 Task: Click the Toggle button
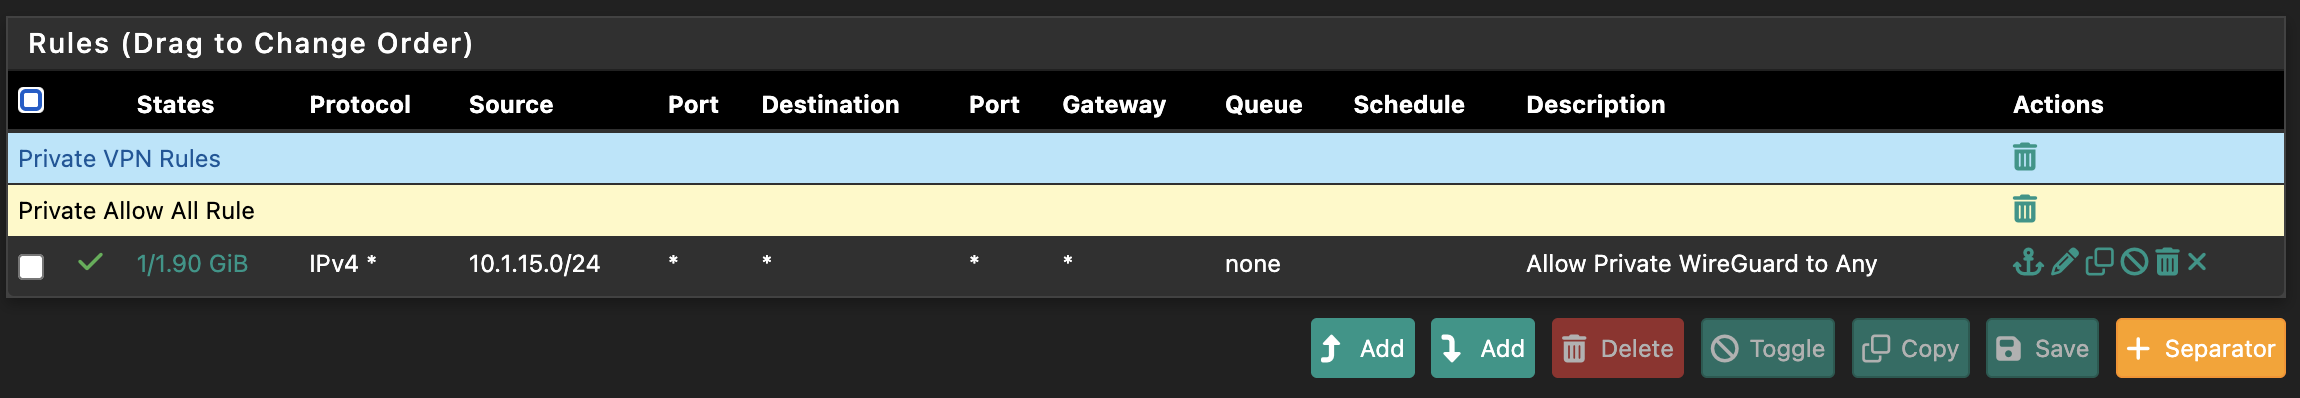point(1768,348)
